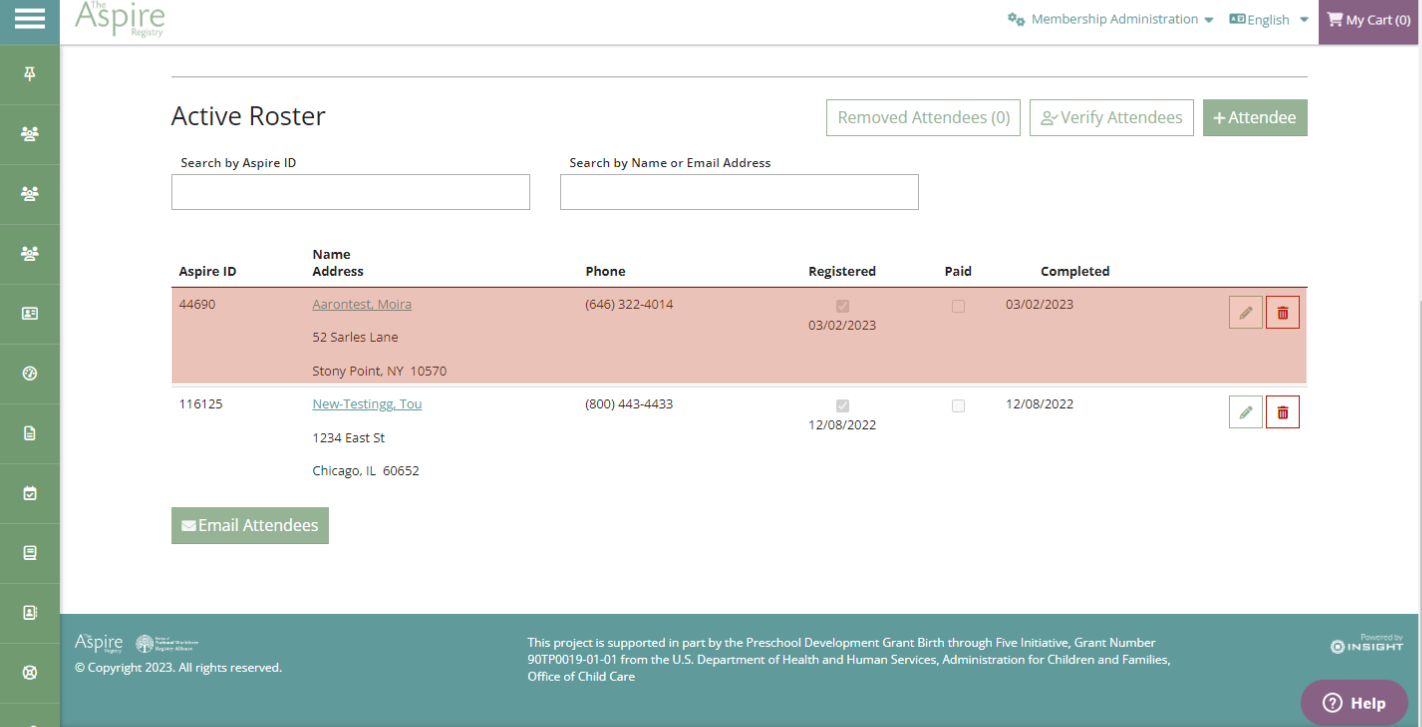Click the calendar check sidebar icon
This screenshot has width=1422, height=727.
click(29, 493)
